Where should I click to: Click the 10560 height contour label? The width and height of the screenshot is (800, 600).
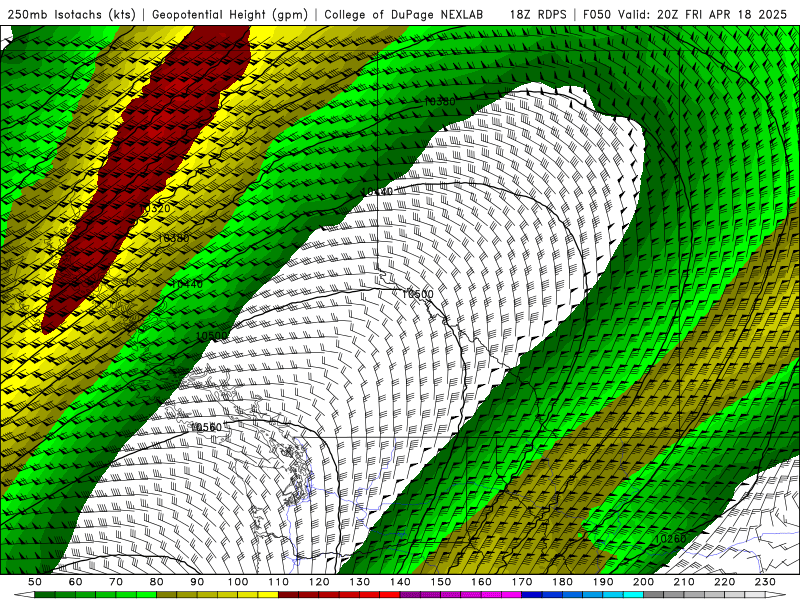[206, 427]
